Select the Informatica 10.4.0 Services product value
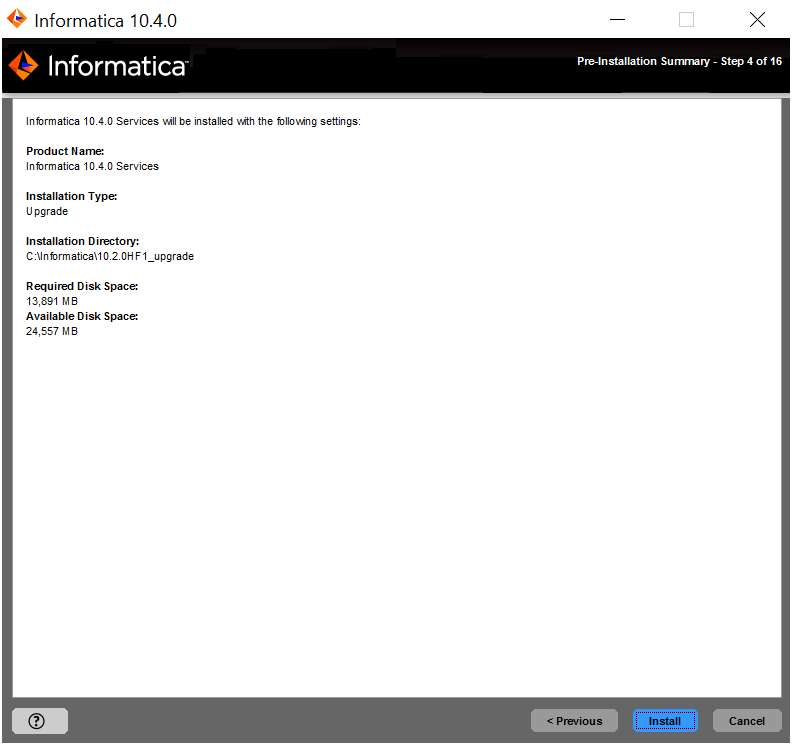The image size is (794, 745). click(92, 166)
